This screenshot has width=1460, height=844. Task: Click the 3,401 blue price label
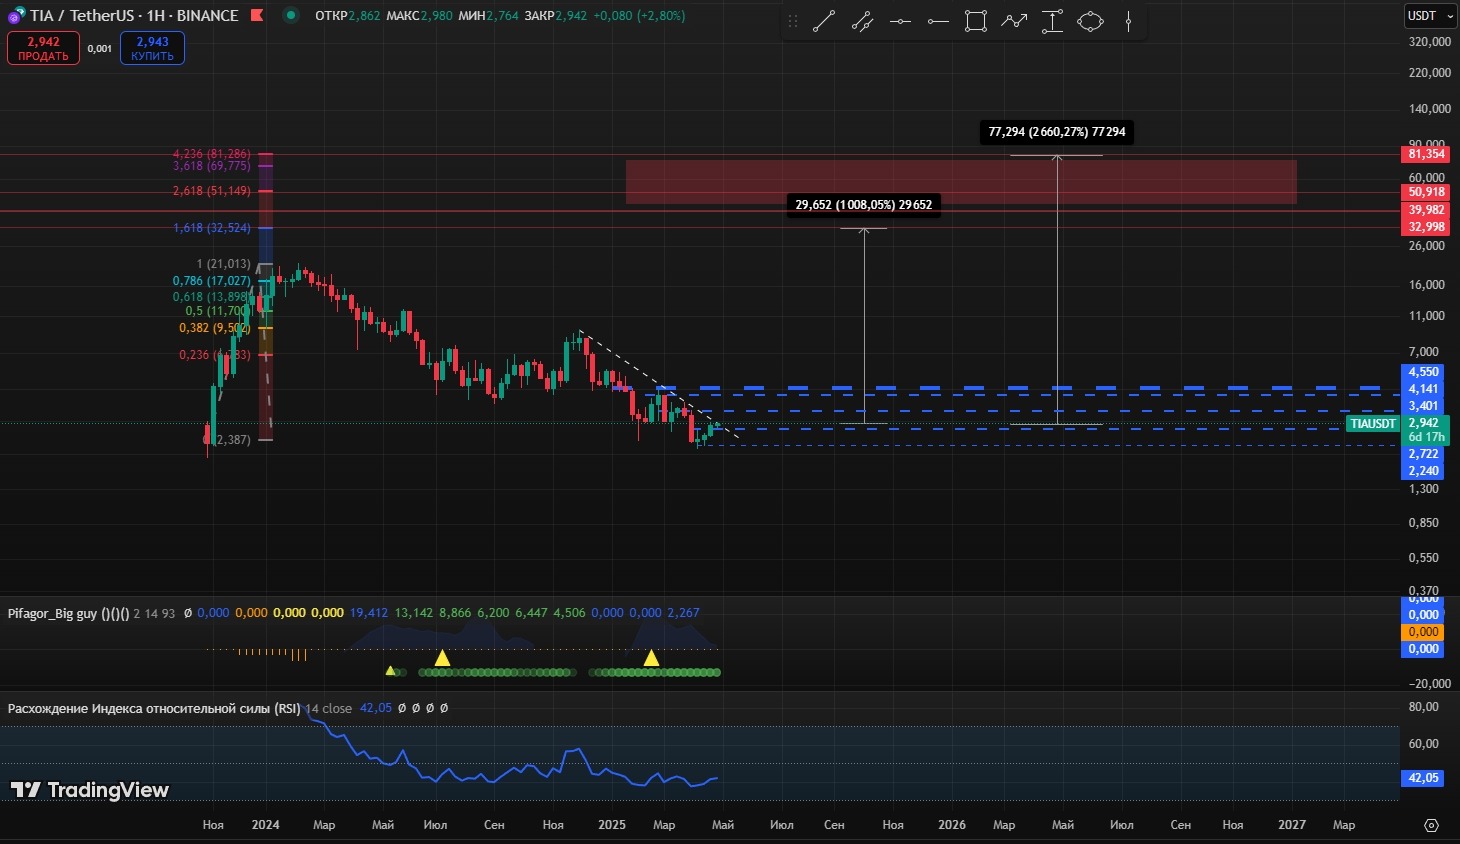1424,406
